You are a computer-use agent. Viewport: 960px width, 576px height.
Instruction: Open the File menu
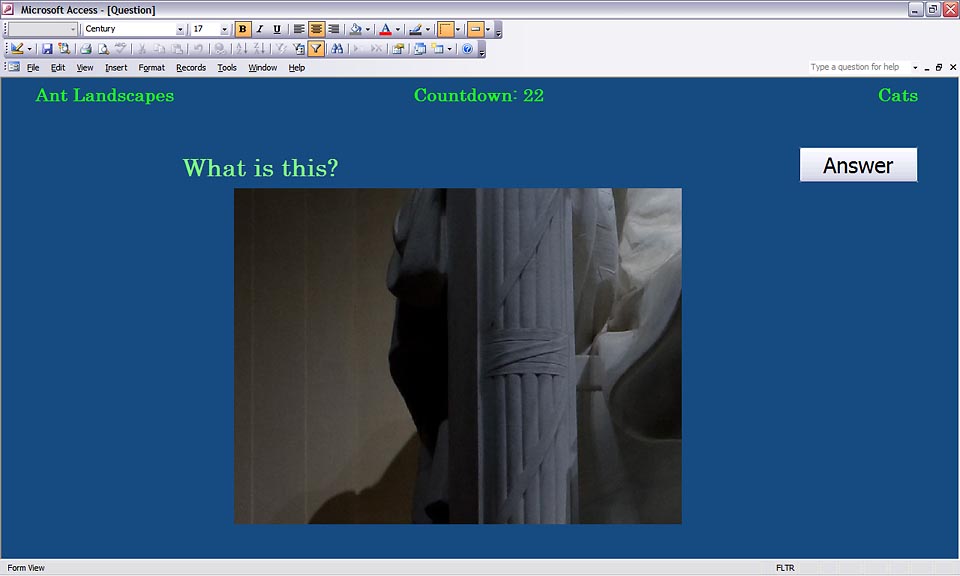click(x=33, y=67)
